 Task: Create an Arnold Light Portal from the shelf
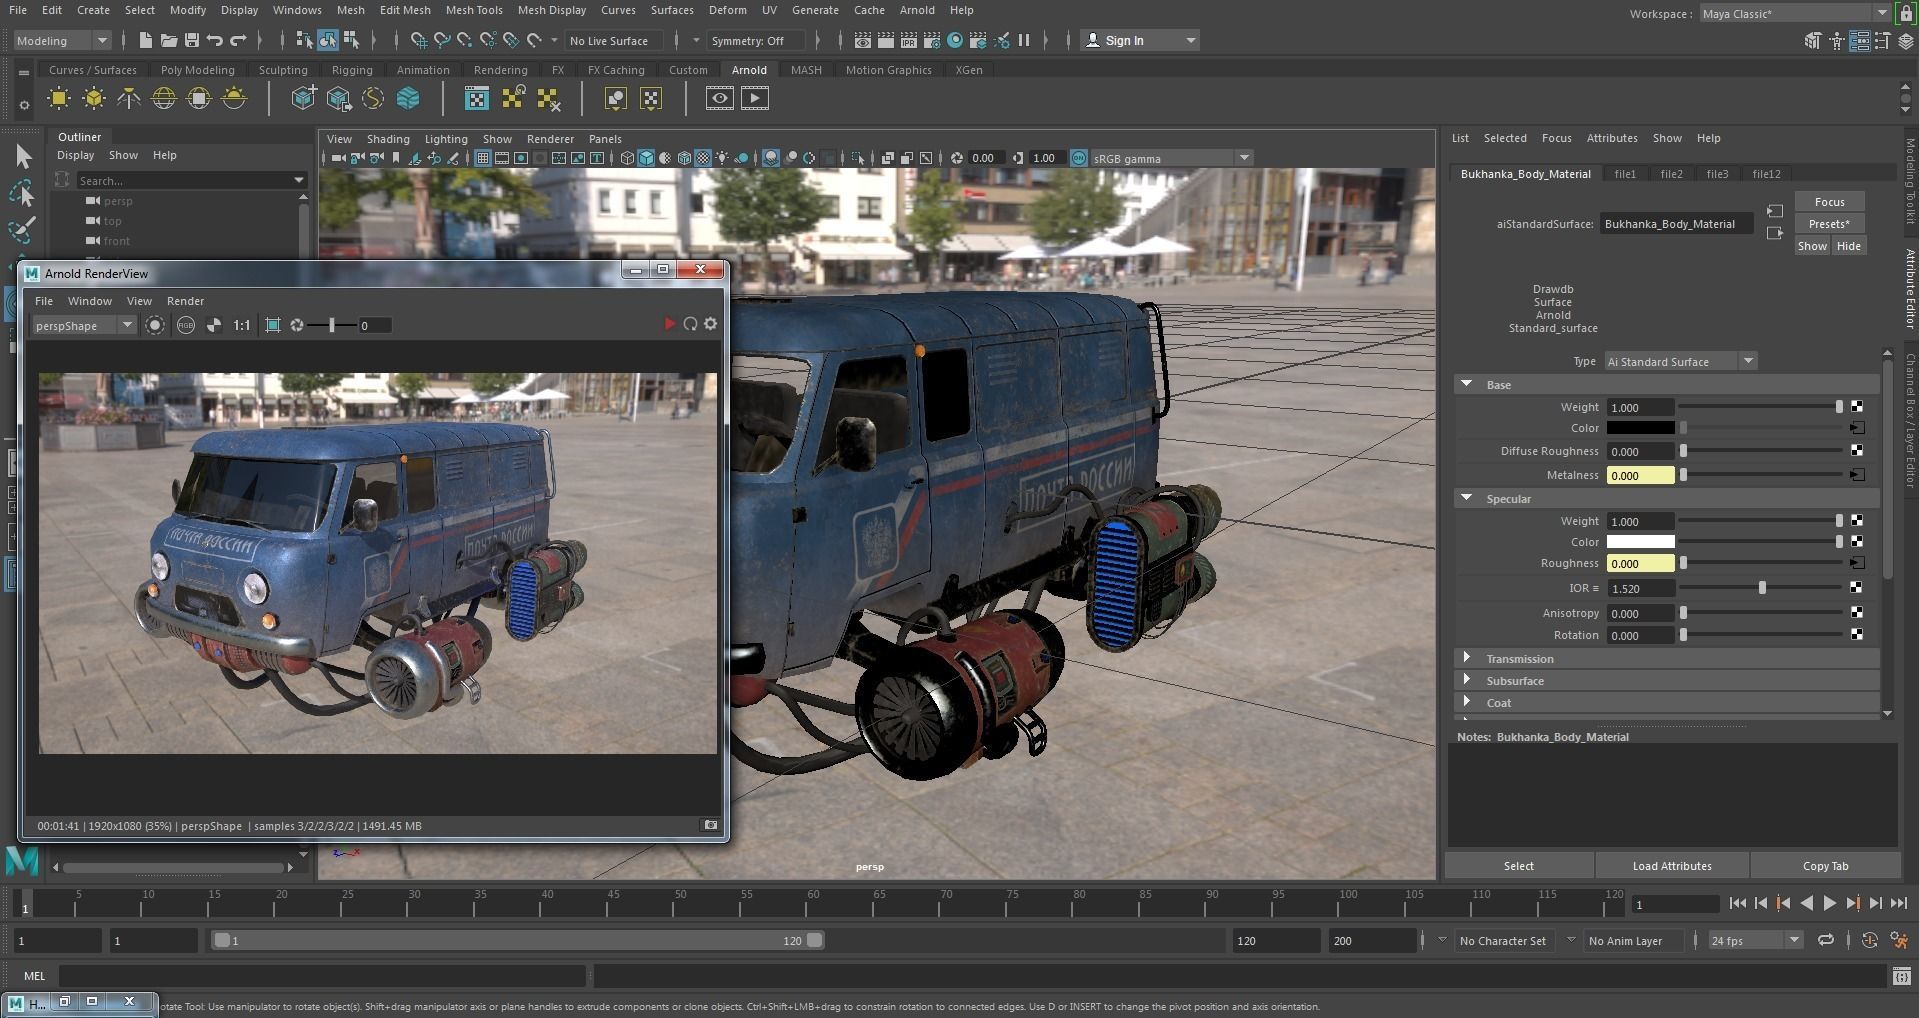click(199, 98)
